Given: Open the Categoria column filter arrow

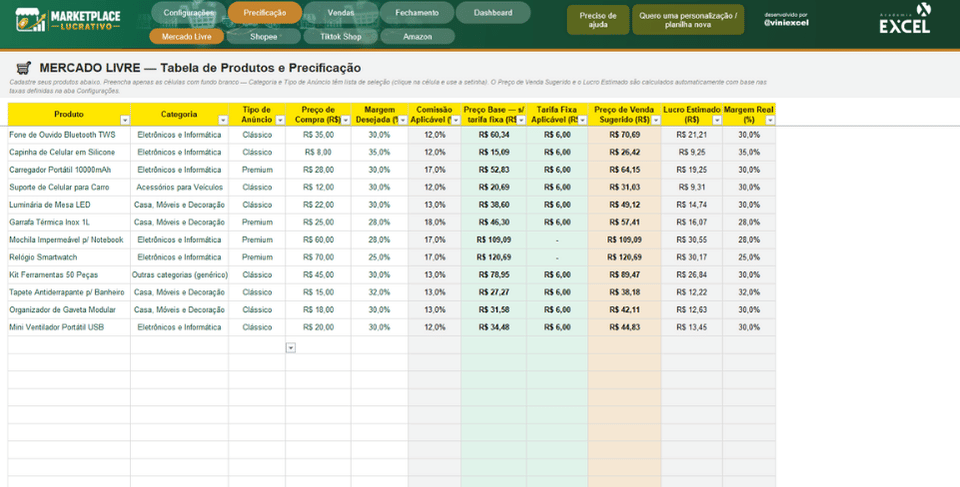Looking at the screenshot, I should (223, 120).
